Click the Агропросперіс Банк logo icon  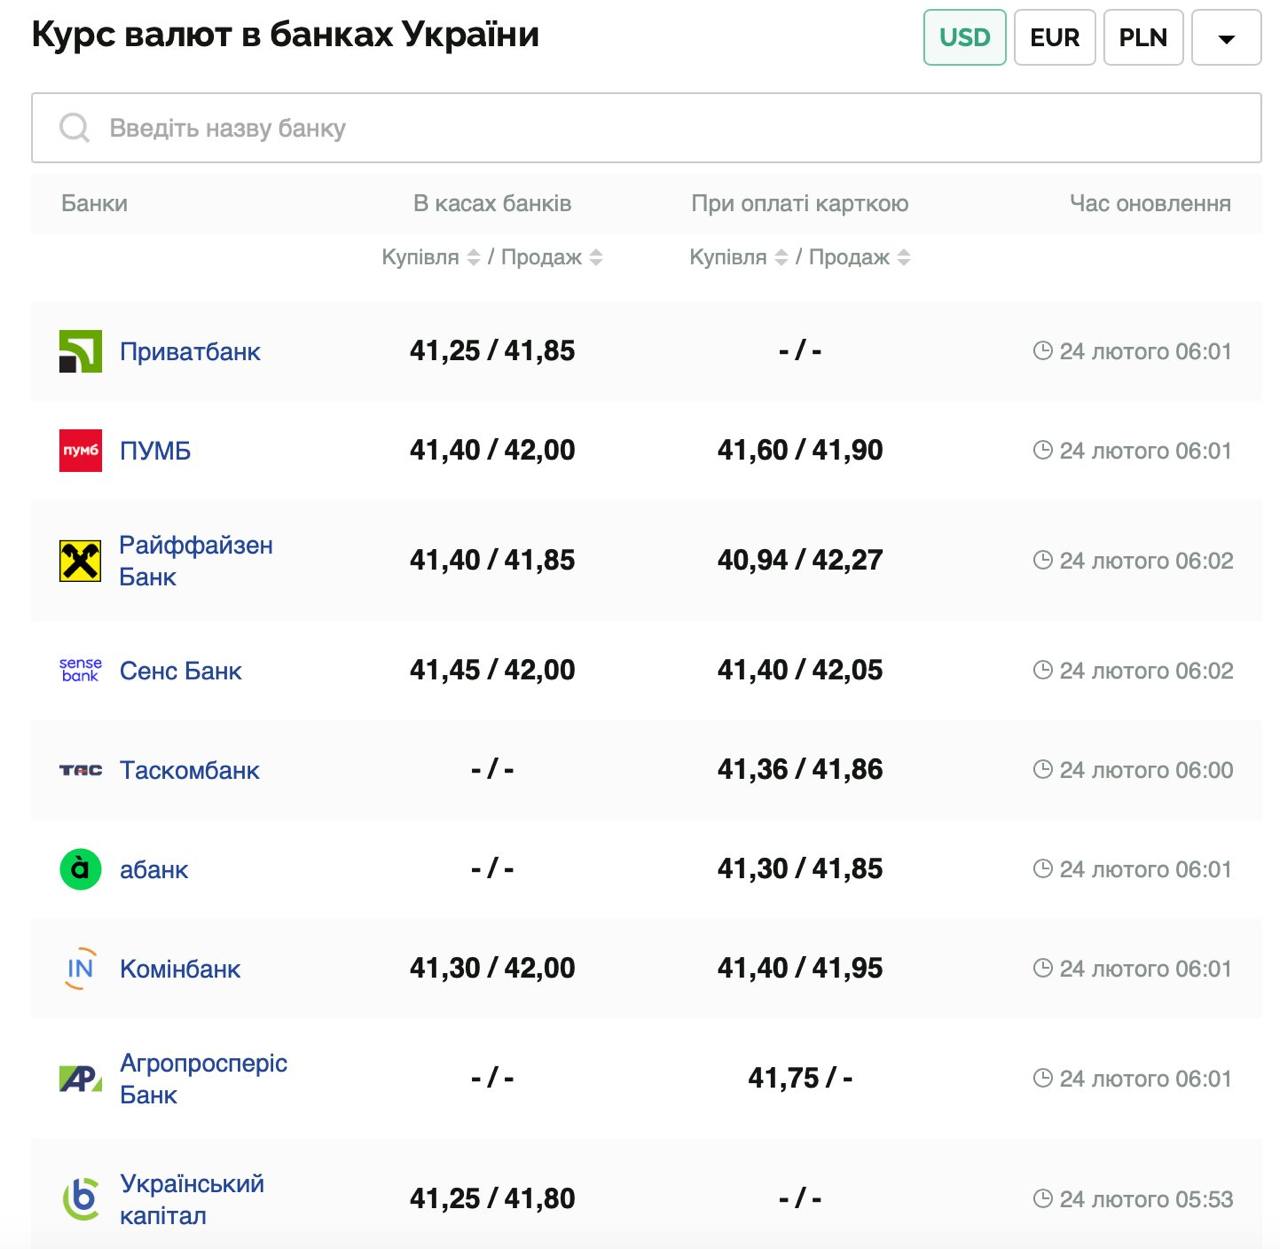click(x=80, y=1078)
